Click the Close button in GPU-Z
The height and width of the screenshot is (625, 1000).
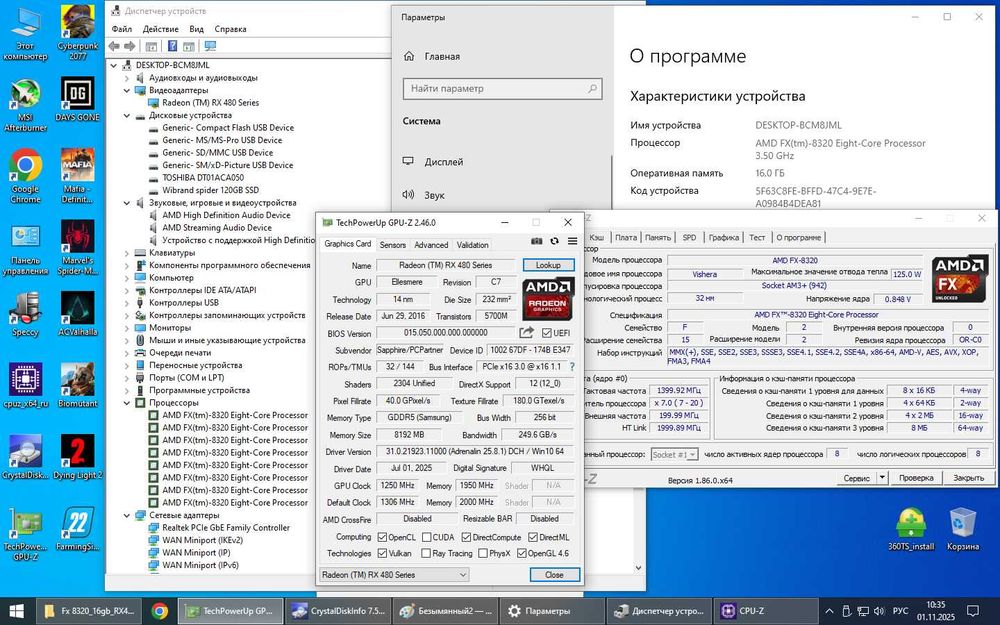click(x=555, y=575)
